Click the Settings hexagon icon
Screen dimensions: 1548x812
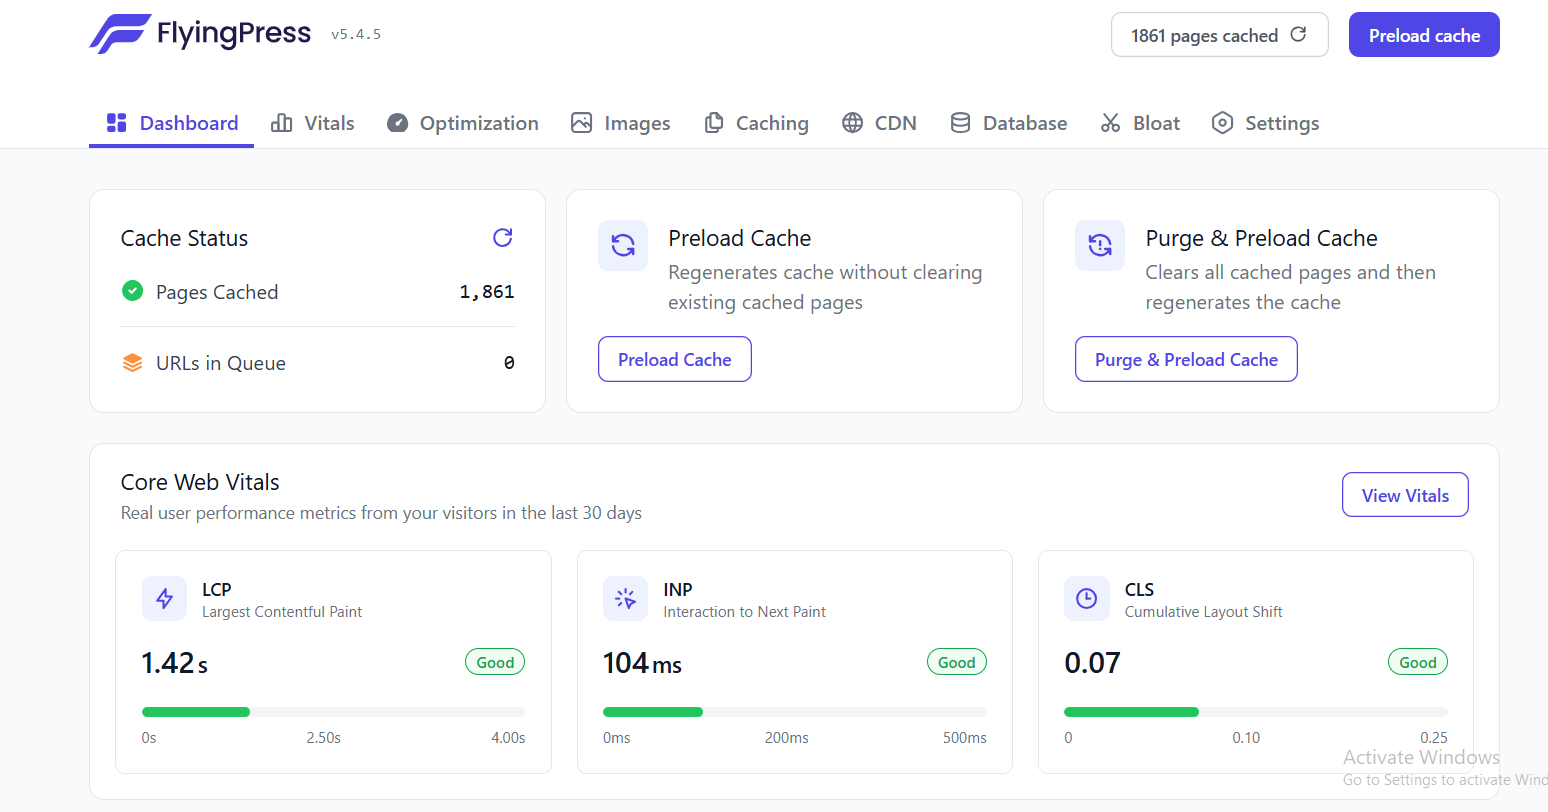point(1222,123)
